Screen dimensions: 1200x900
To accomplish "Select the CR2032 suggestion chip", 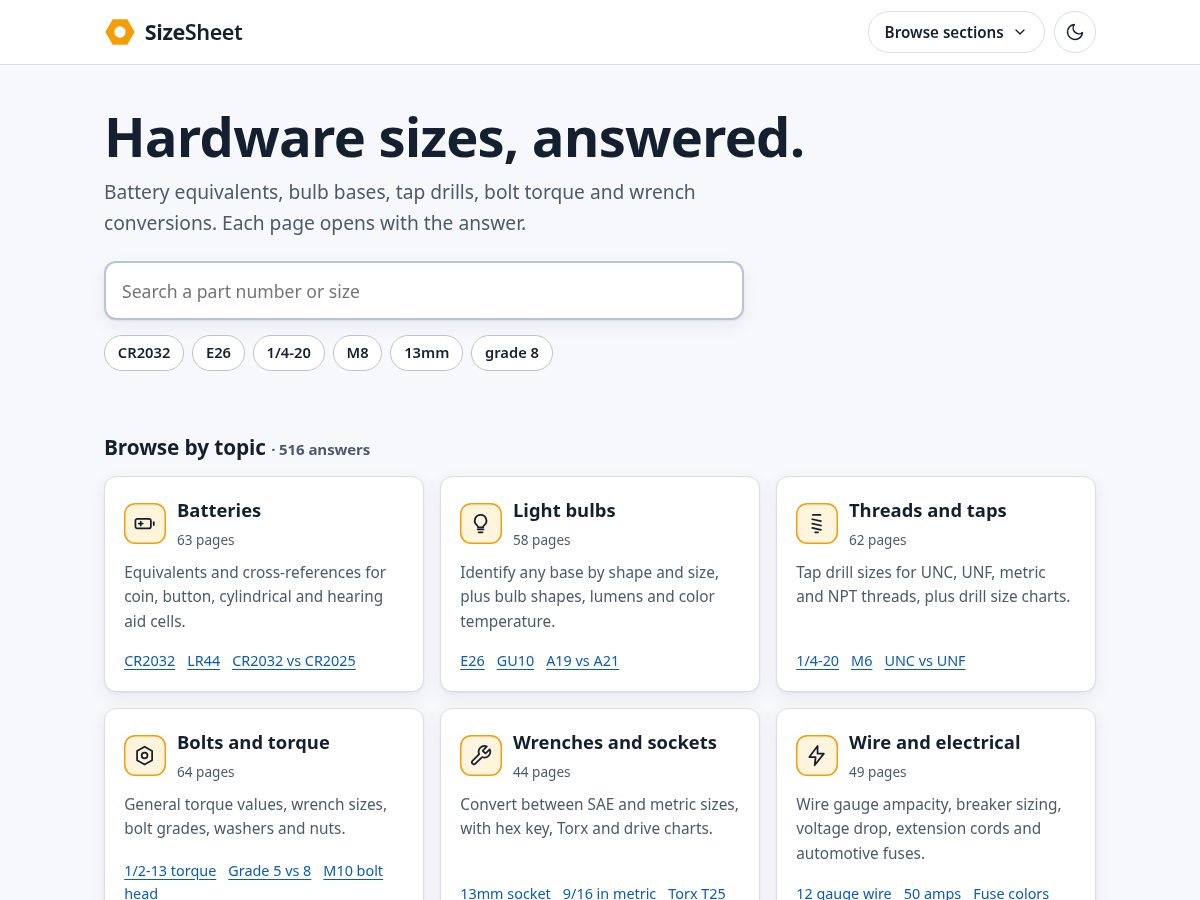I will coord(144,353).
